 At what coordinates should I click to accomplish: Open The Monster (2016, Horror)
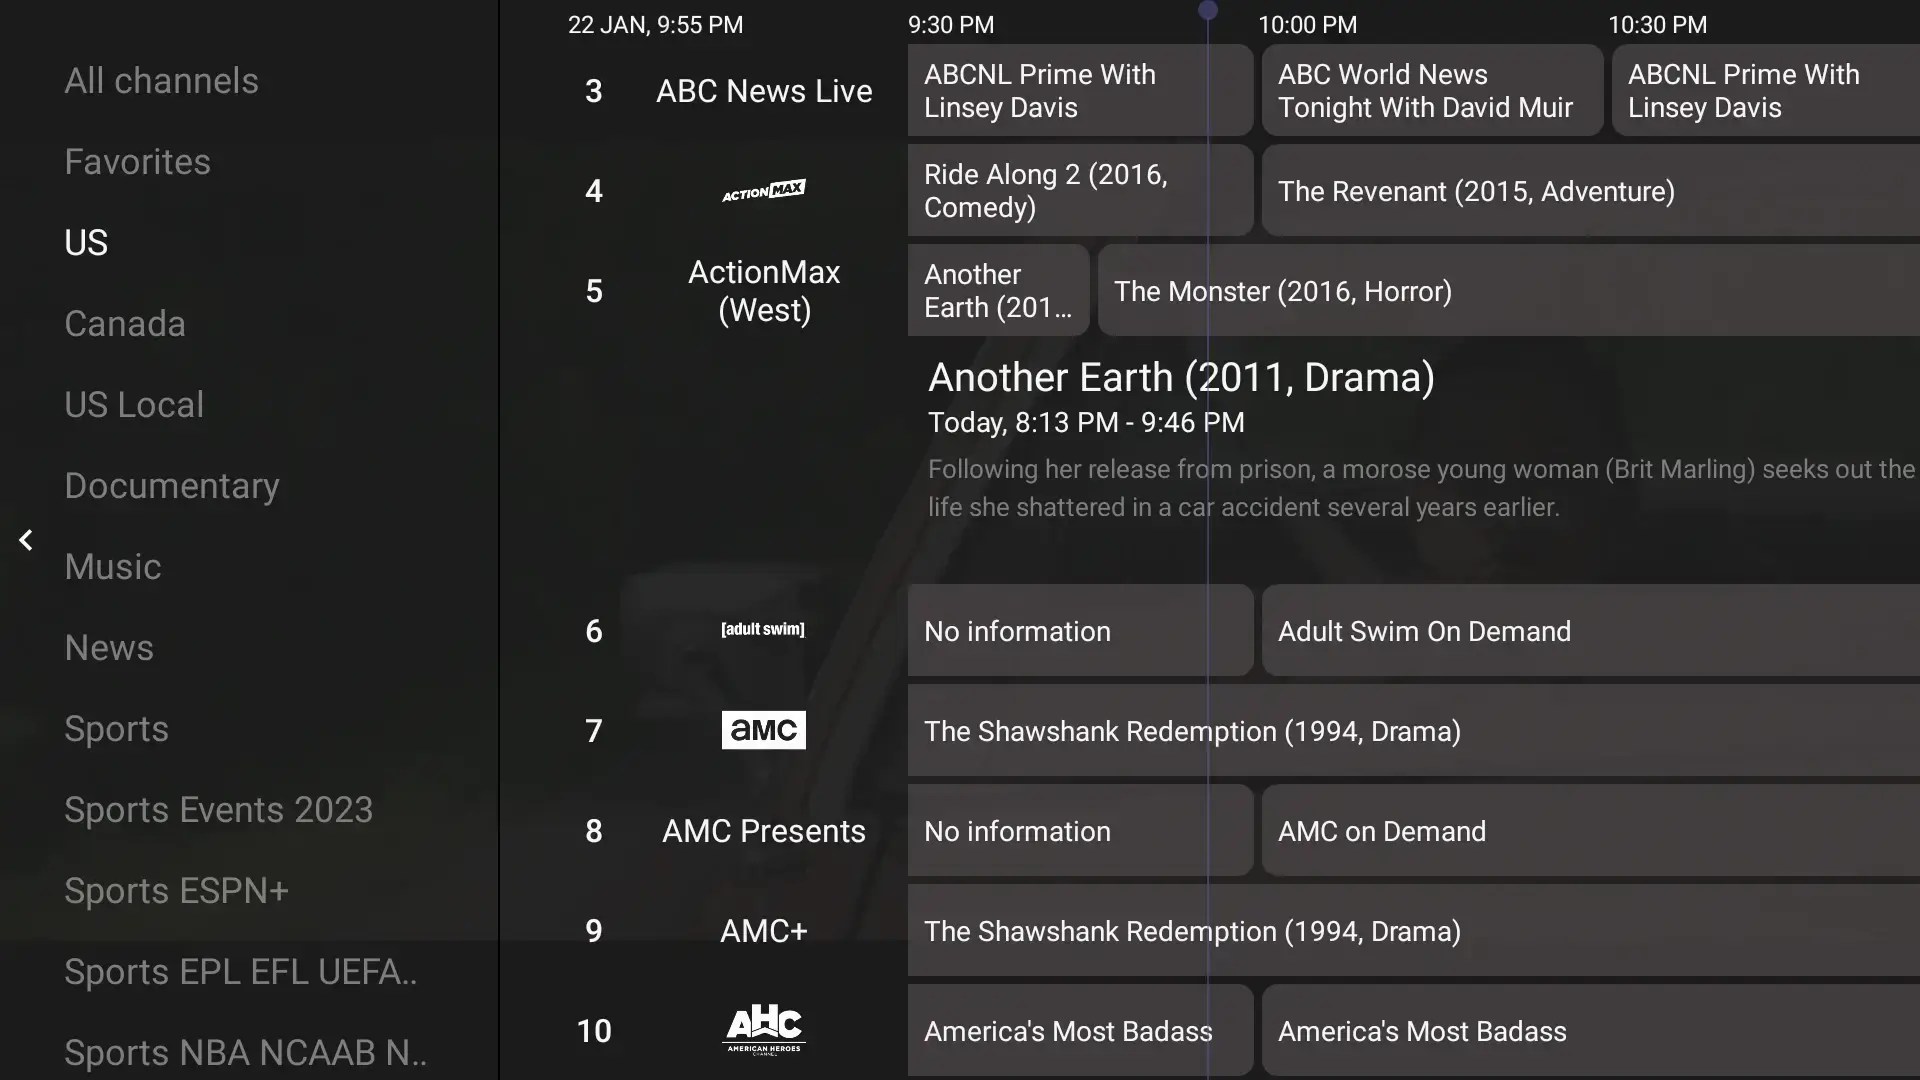pos(1509,290)
